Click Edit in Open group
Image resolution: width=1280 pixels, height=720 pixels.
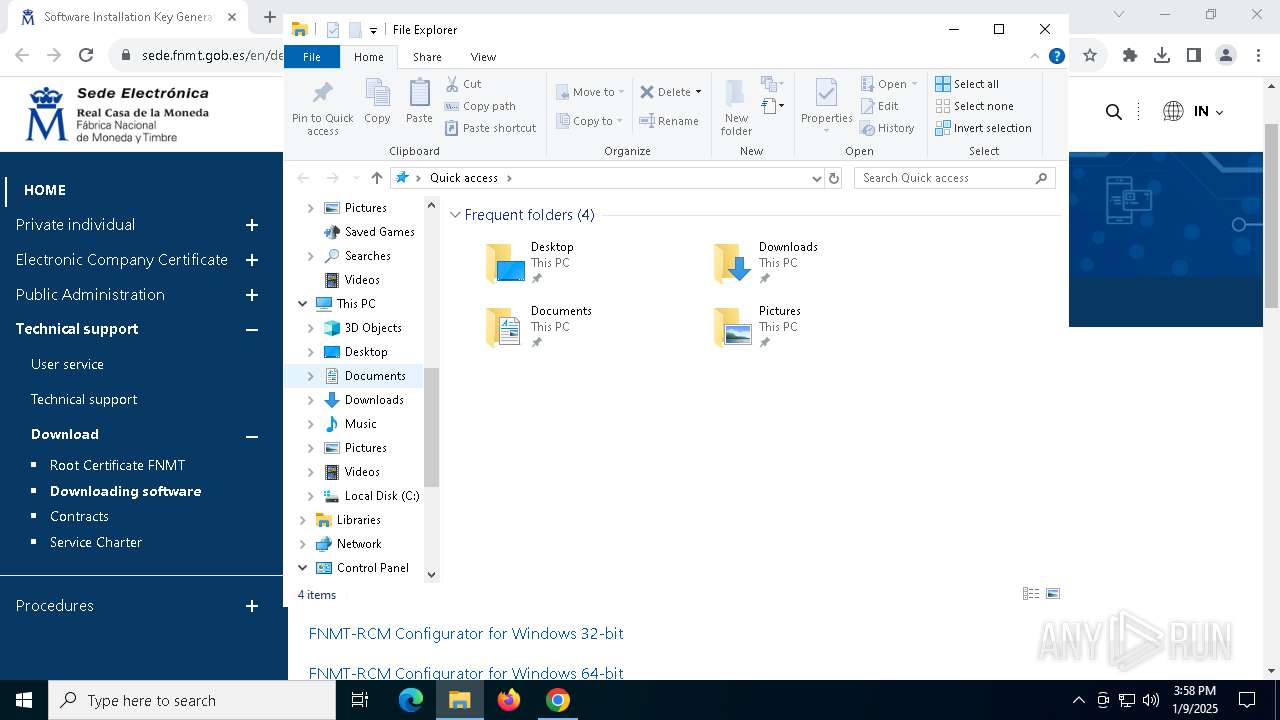[x=879, y=106]
